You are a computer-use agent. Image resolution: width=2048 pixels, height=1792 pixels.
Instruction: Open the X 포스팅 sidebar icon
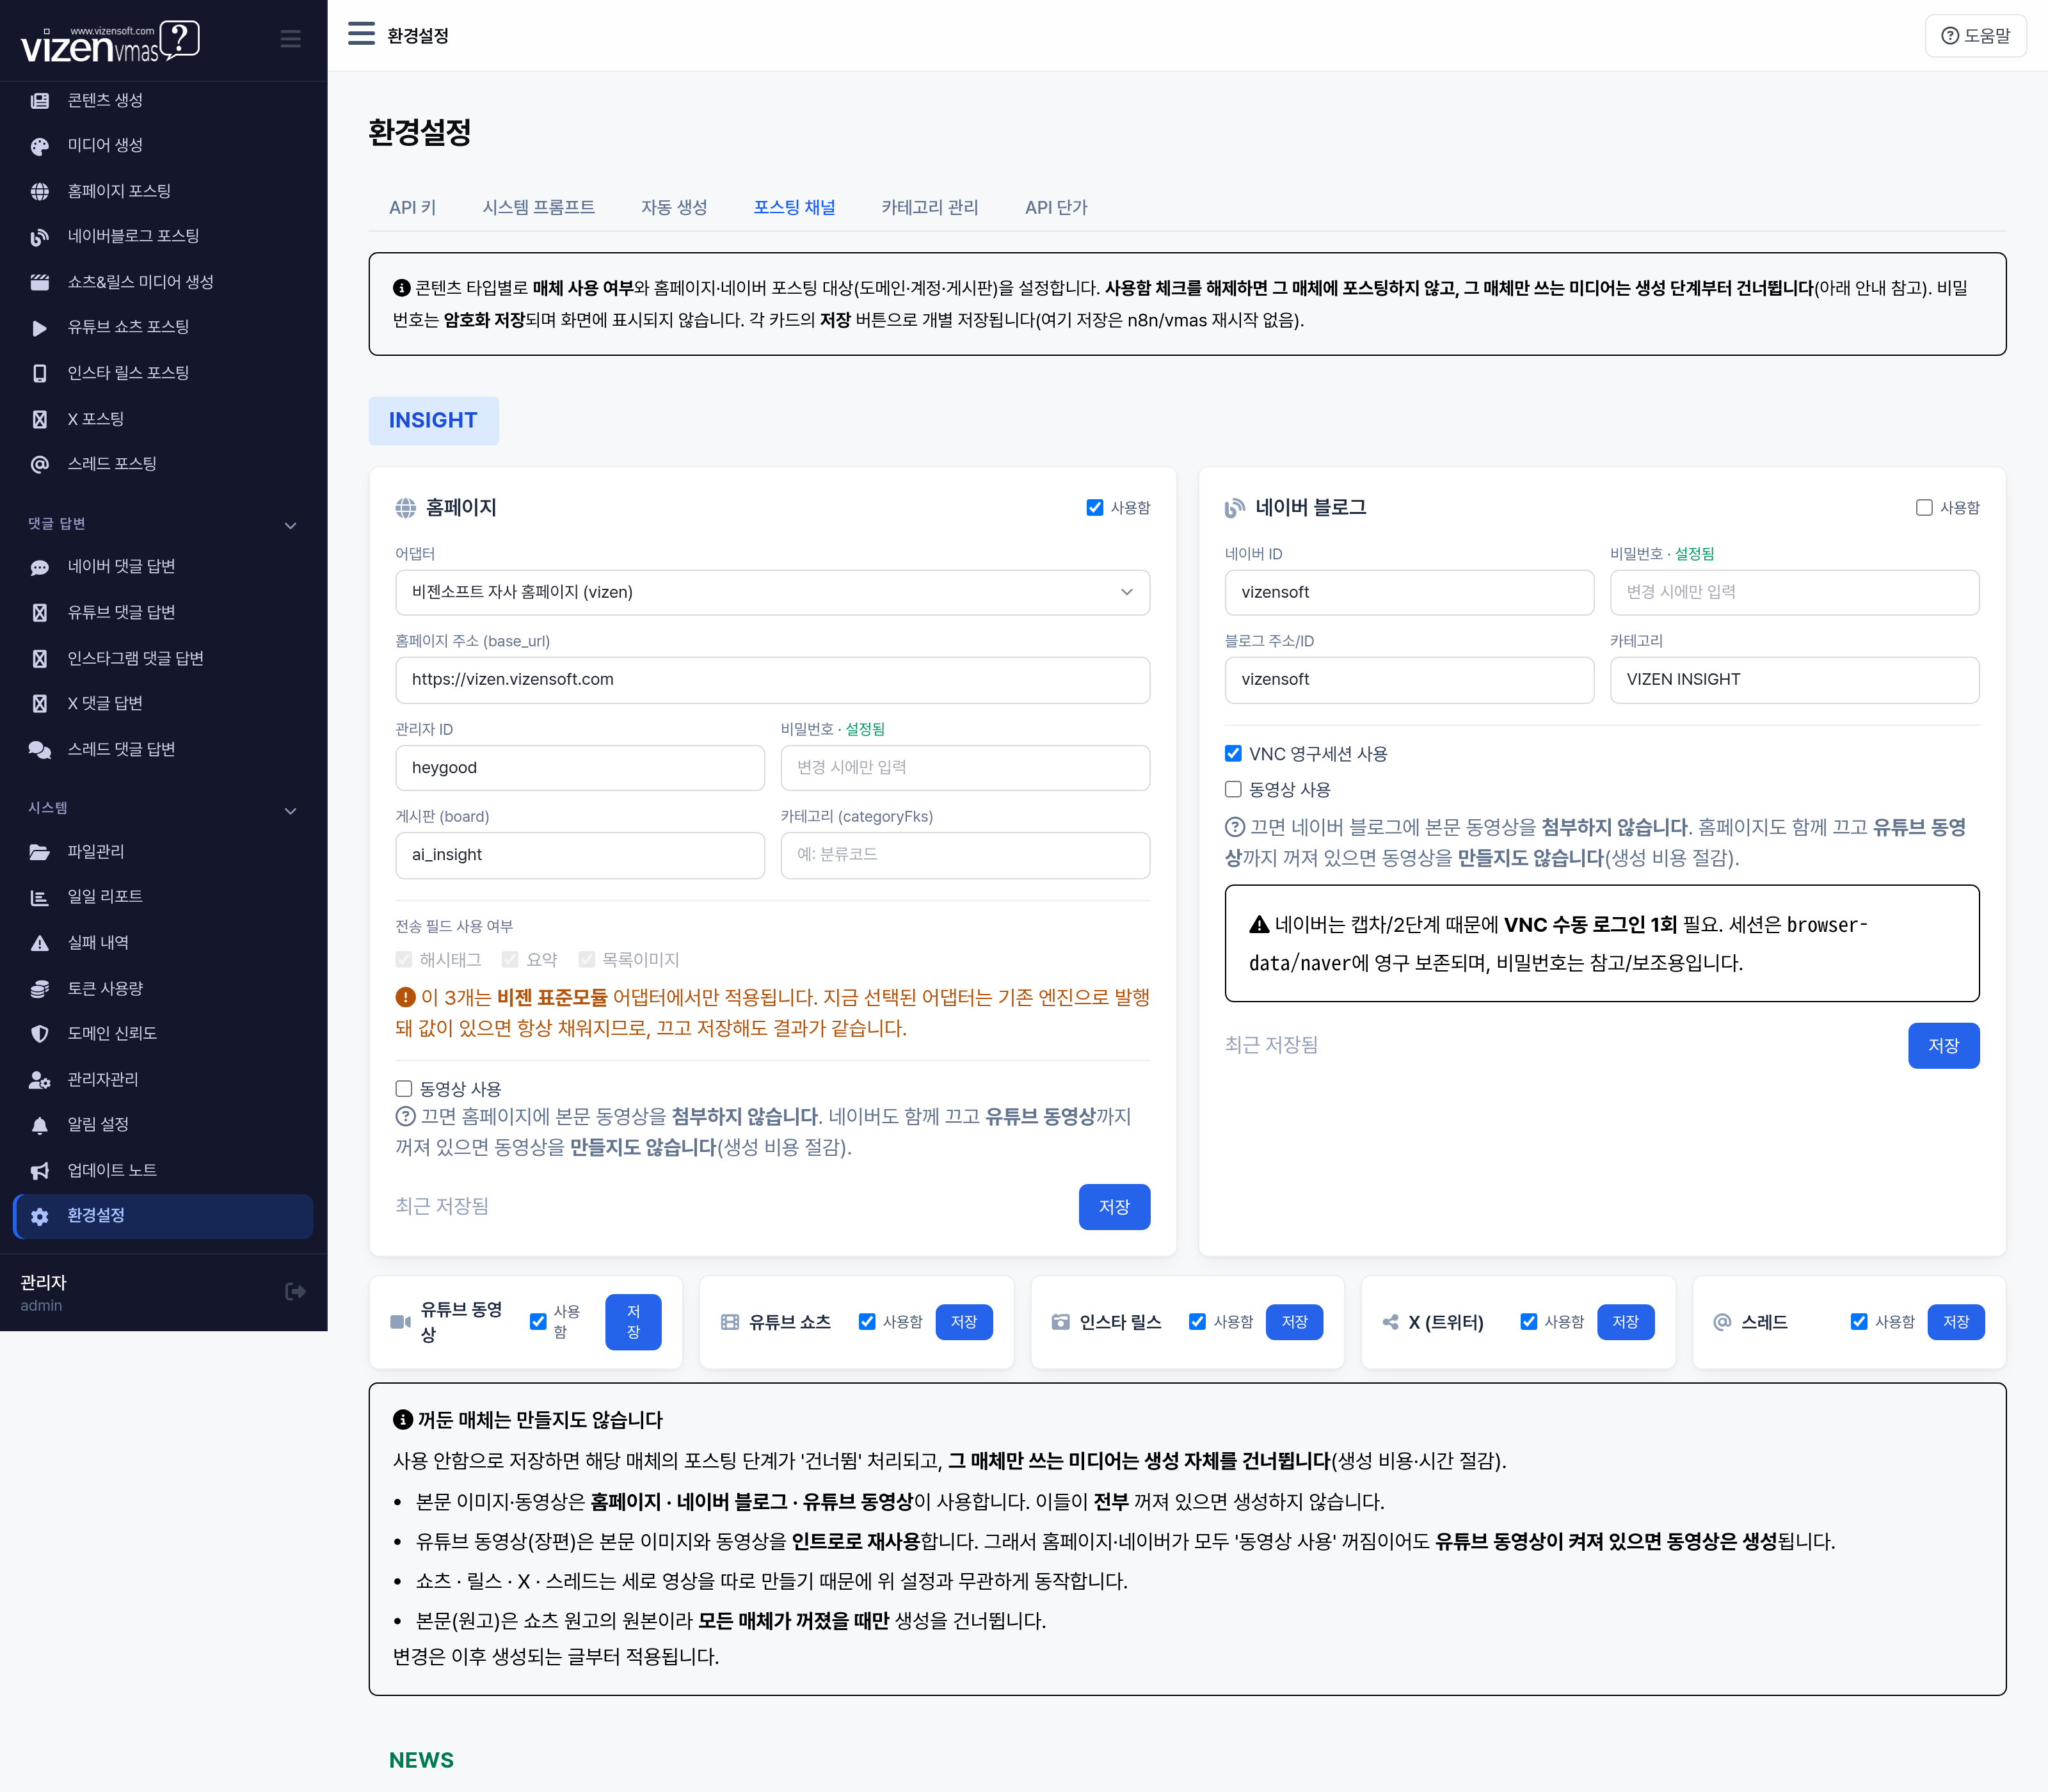click(40, 419)
